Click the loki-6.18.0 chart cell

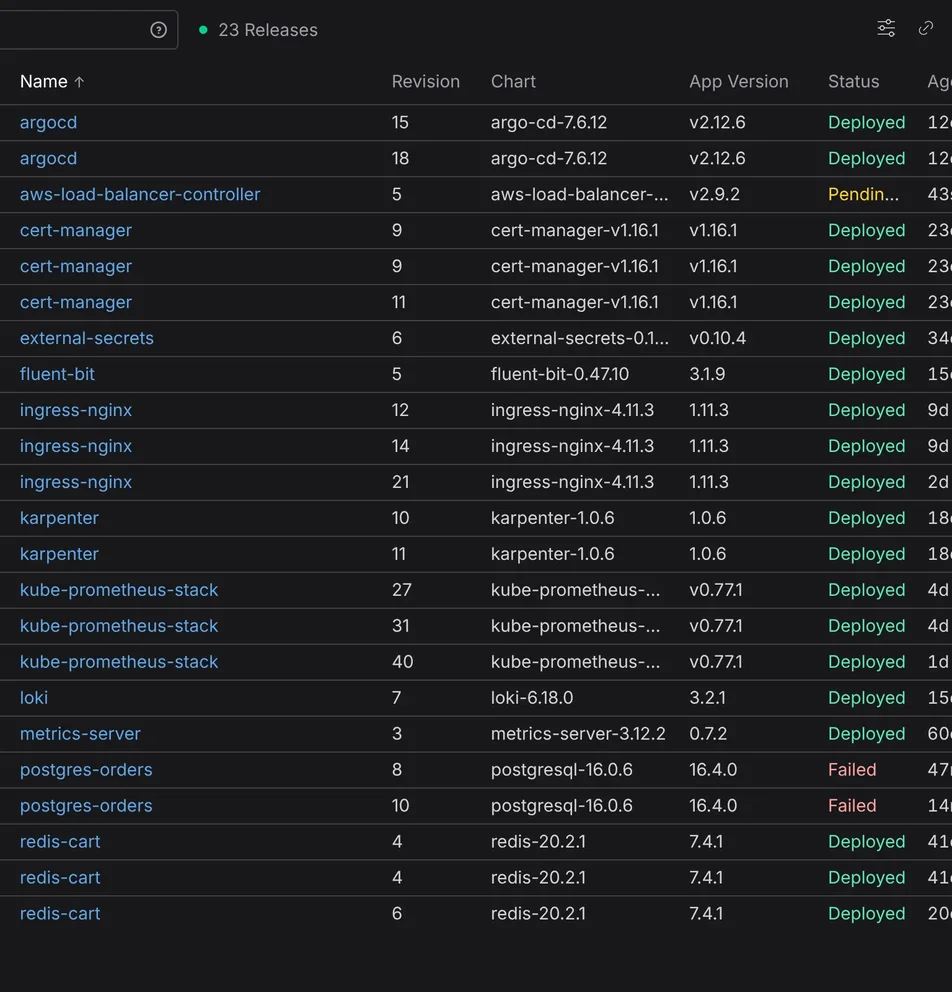532,697
